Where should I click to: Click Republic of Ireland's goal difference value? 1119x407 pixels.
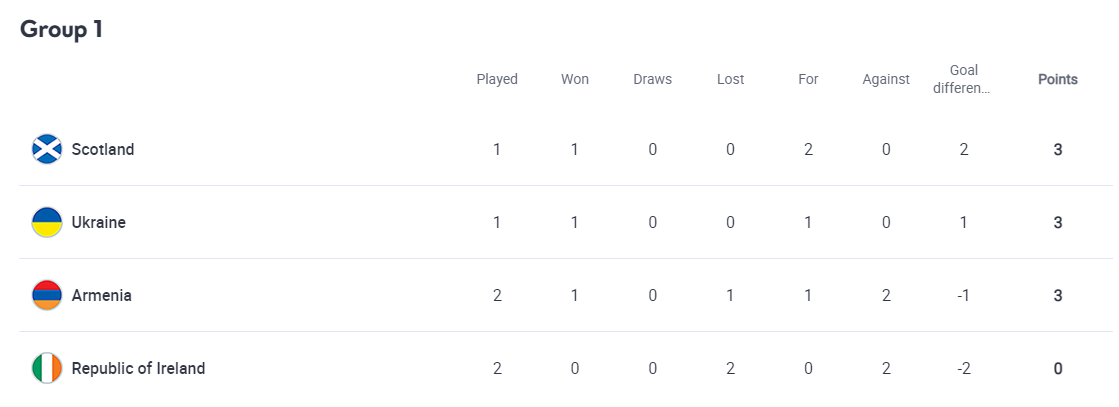pos(964,368)
